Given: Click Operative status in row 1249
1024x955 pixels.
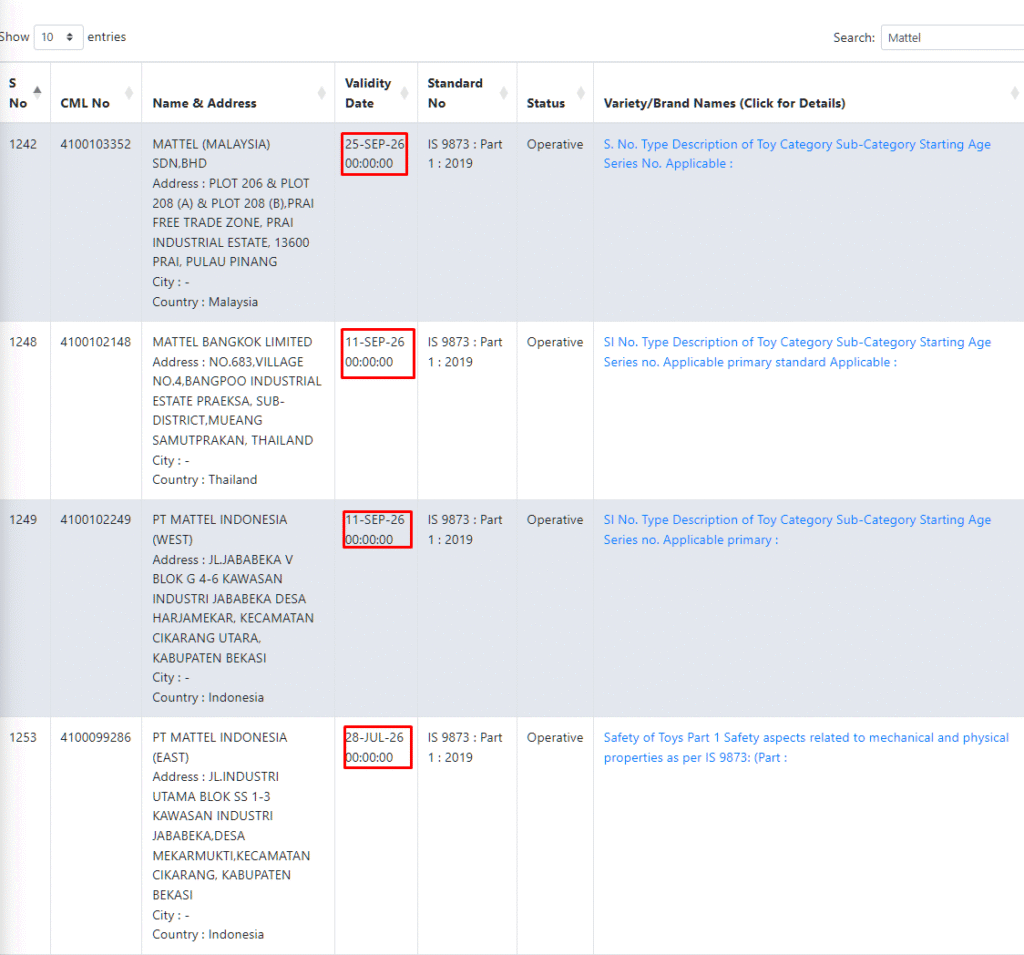Looking at the screenshot, I should [x=554, y=520].
